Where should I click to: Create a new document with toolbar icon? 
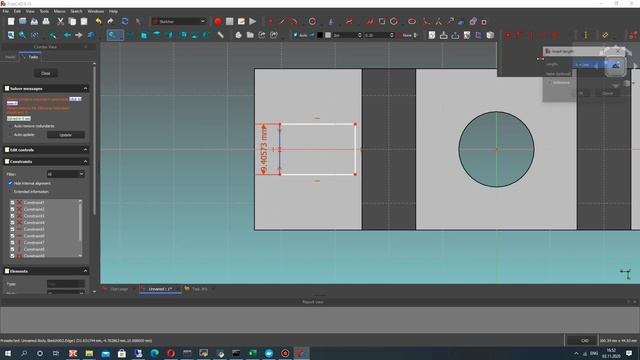coord(11,21)
